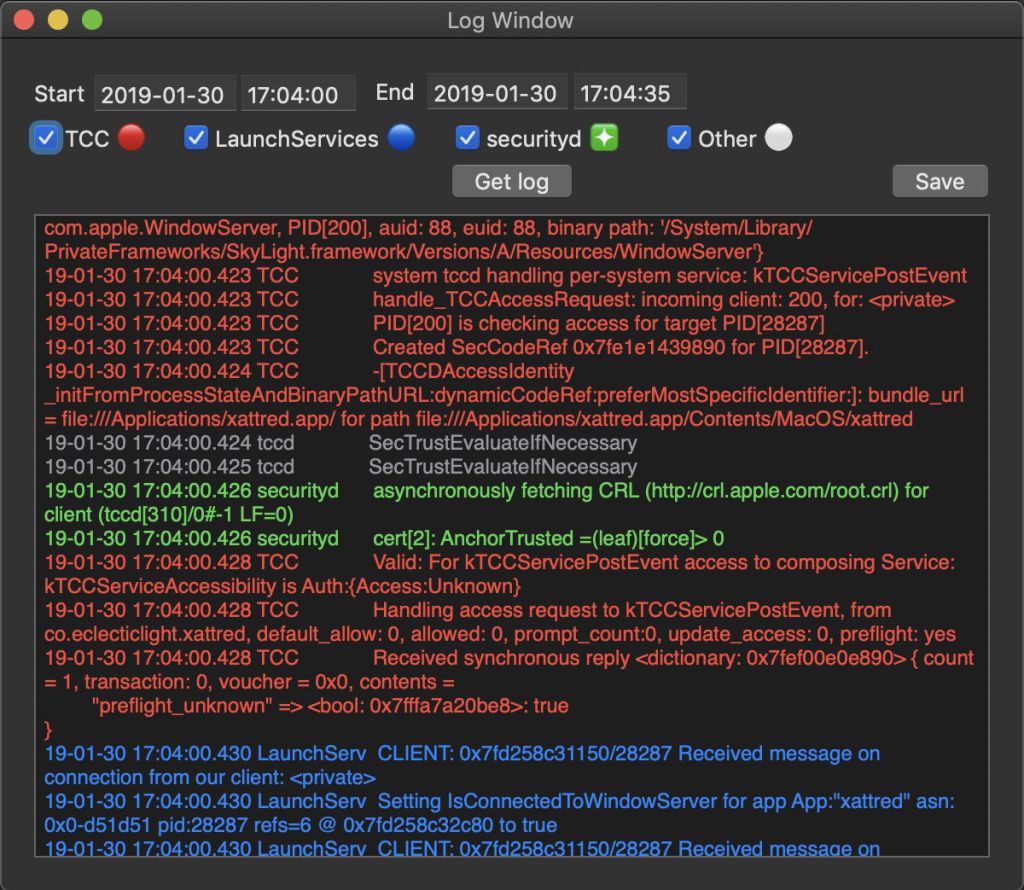Click the white Other color dot
The width and height of the screenshot is (1024, 890).
[778, 138]
